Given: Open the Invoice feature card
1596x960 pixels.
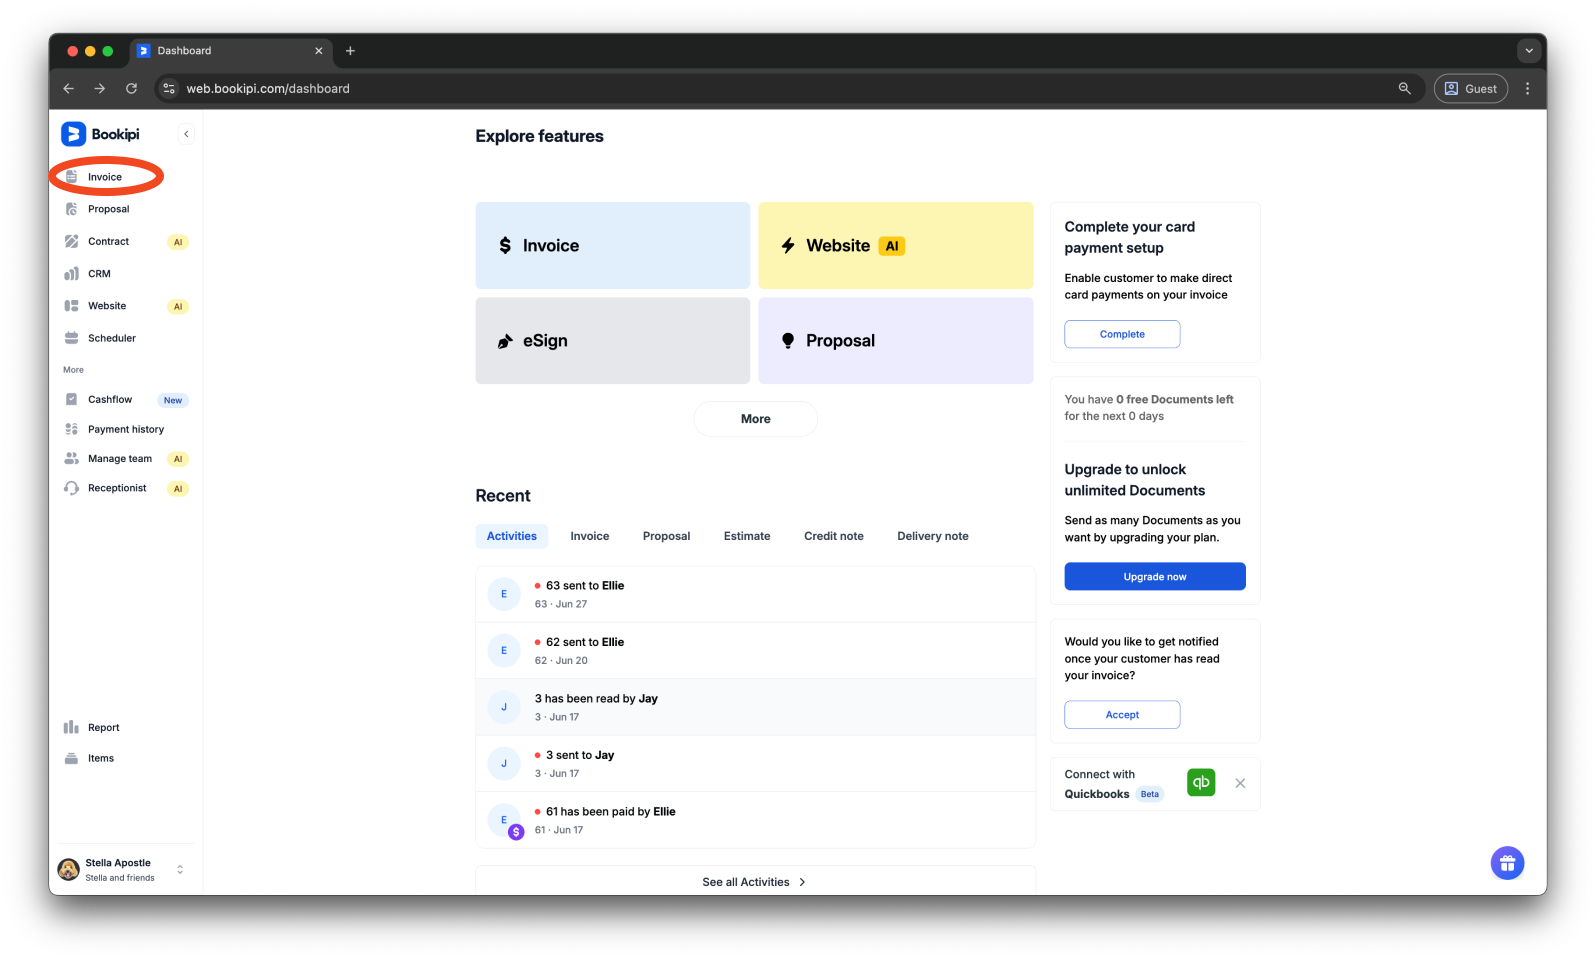Looking at the screenshot, I should [612, 245].
